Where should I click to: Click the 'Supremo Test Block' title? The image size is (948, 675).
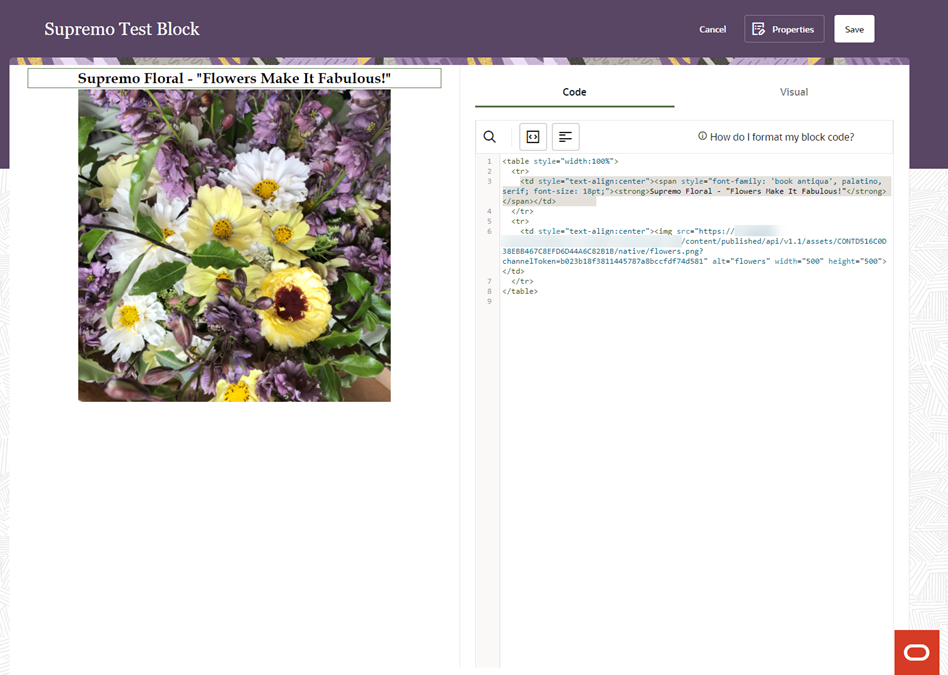click(122, 29)
